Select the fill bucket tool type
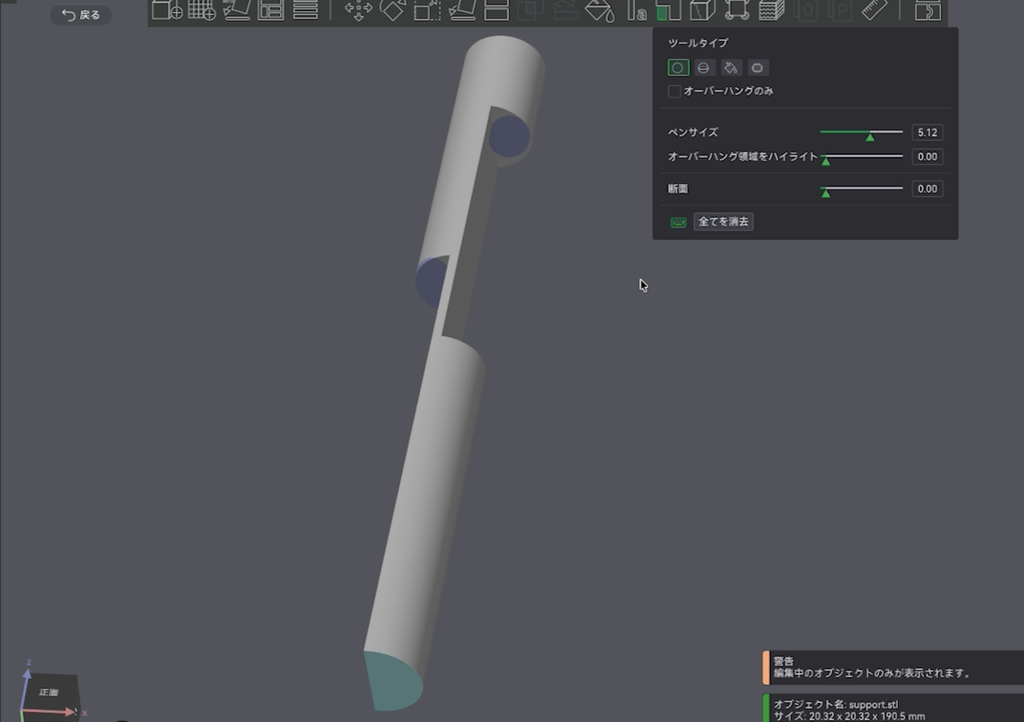Image resolution: width=1024 pixels, height=722 pixels. point(731,67)
